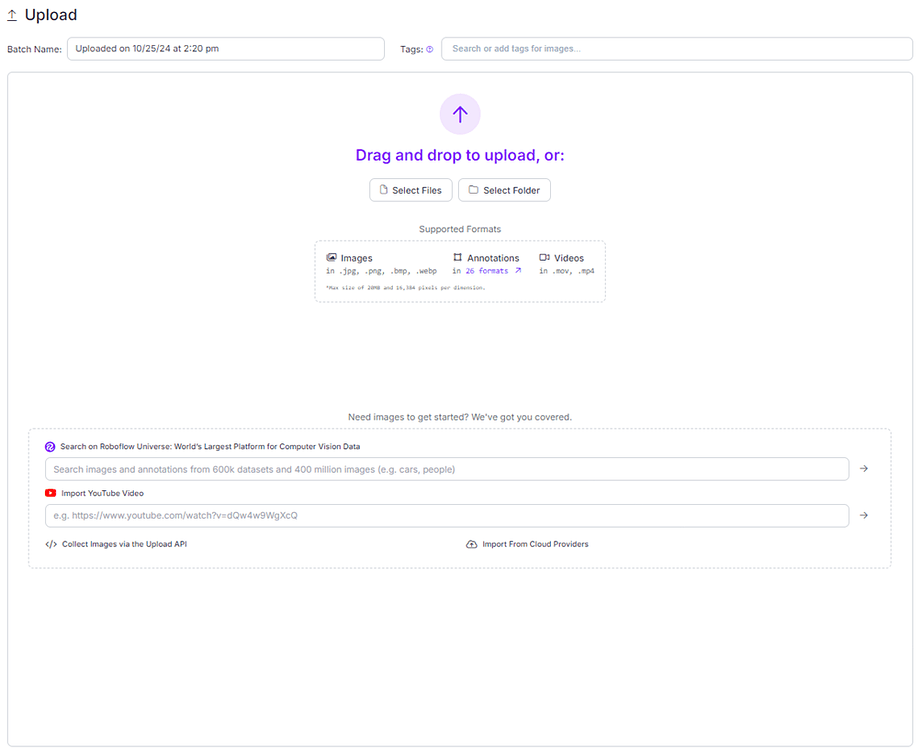Image resolution: width=921 pixels, height=750 pixels.
Task: Click the Roboflow Universe logo icon
Action: coord(50,447)
